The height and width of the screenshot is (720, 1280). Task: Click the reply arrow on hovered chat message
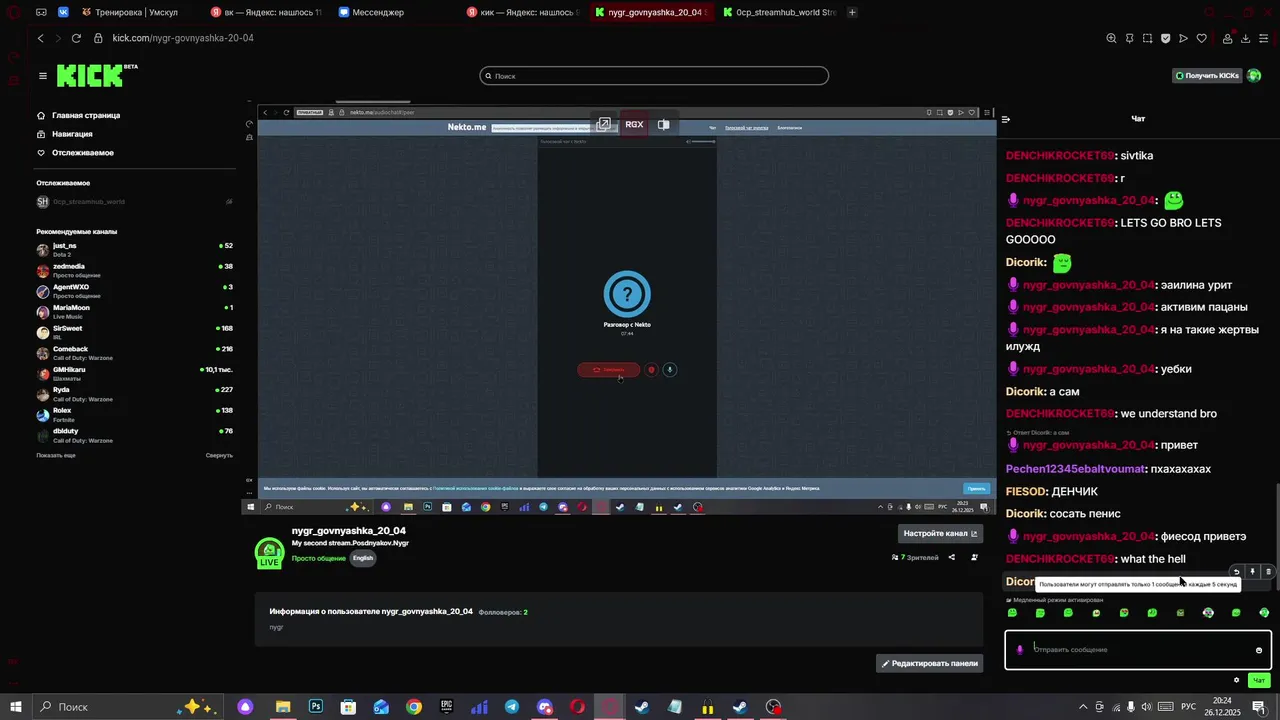coord(1236,572)
